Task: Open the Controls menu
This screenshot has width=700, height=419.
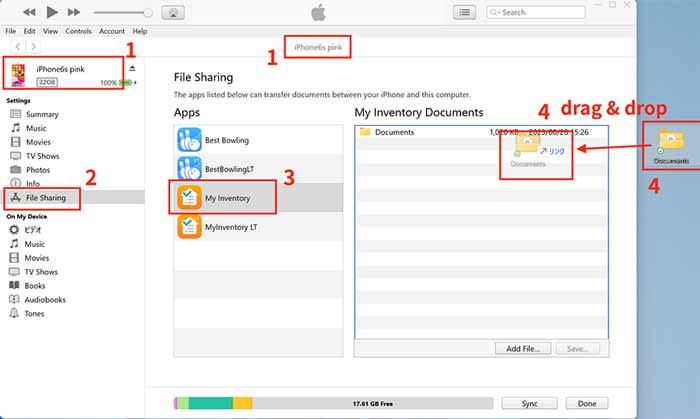Action: [x=79, y=31]
